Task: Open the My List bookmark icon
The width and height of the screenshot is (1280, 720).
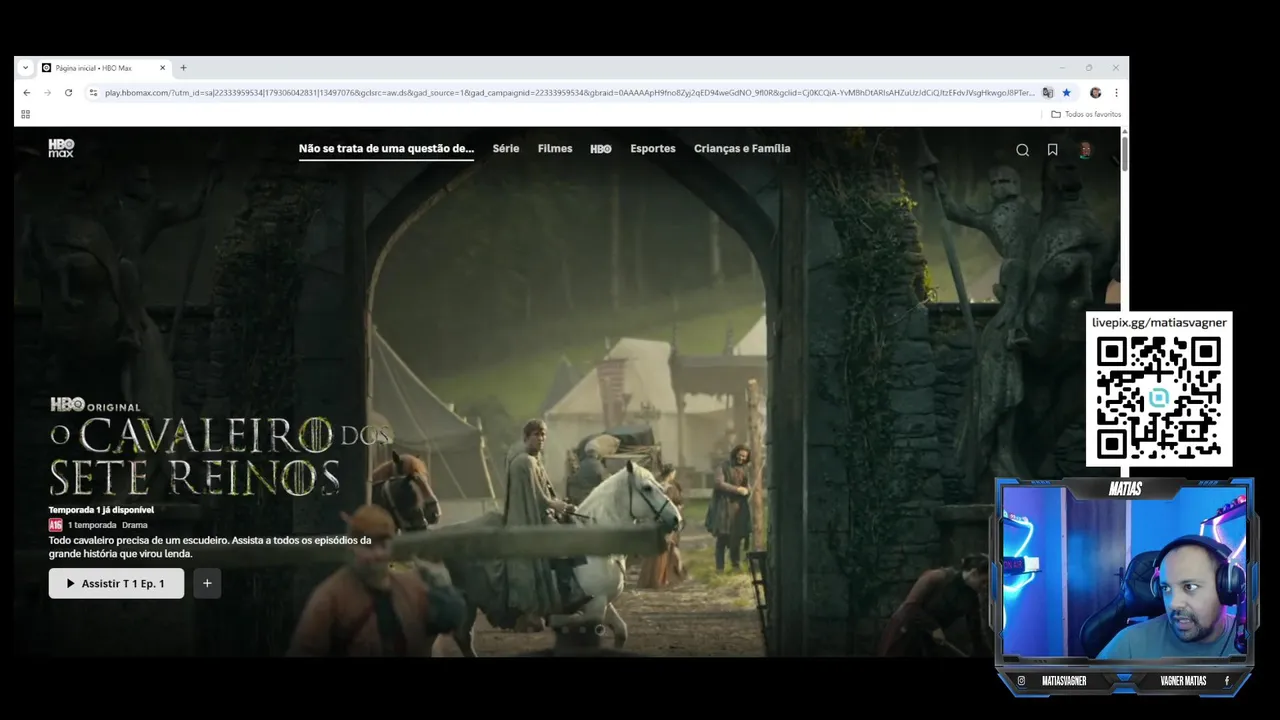Action: click(1052, 150)
